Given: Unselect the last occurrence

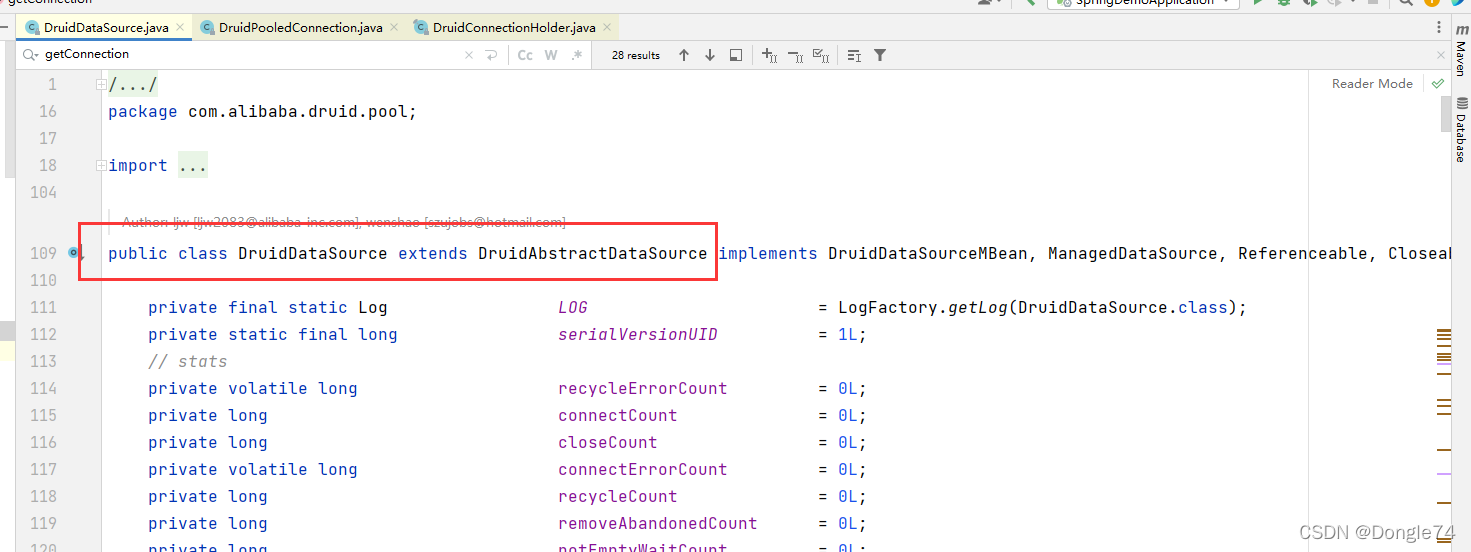Looking at the screenshot, I should tap(795, 55).
